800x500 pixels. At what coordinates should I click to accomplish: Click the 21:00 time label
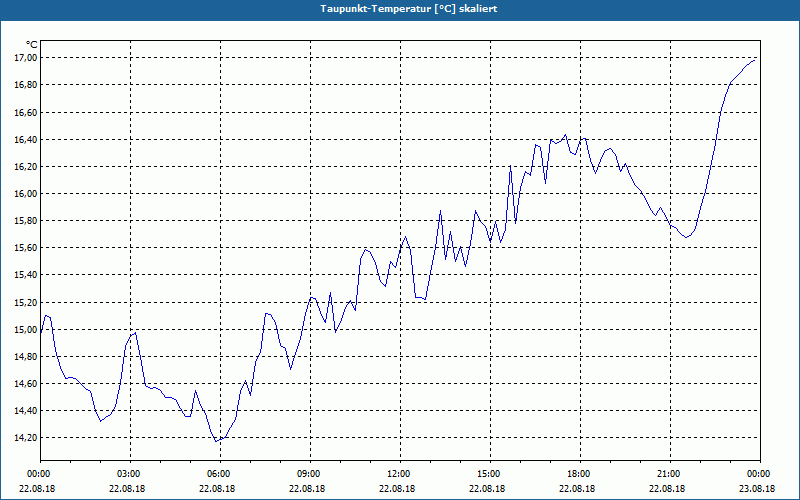[670, 473]
